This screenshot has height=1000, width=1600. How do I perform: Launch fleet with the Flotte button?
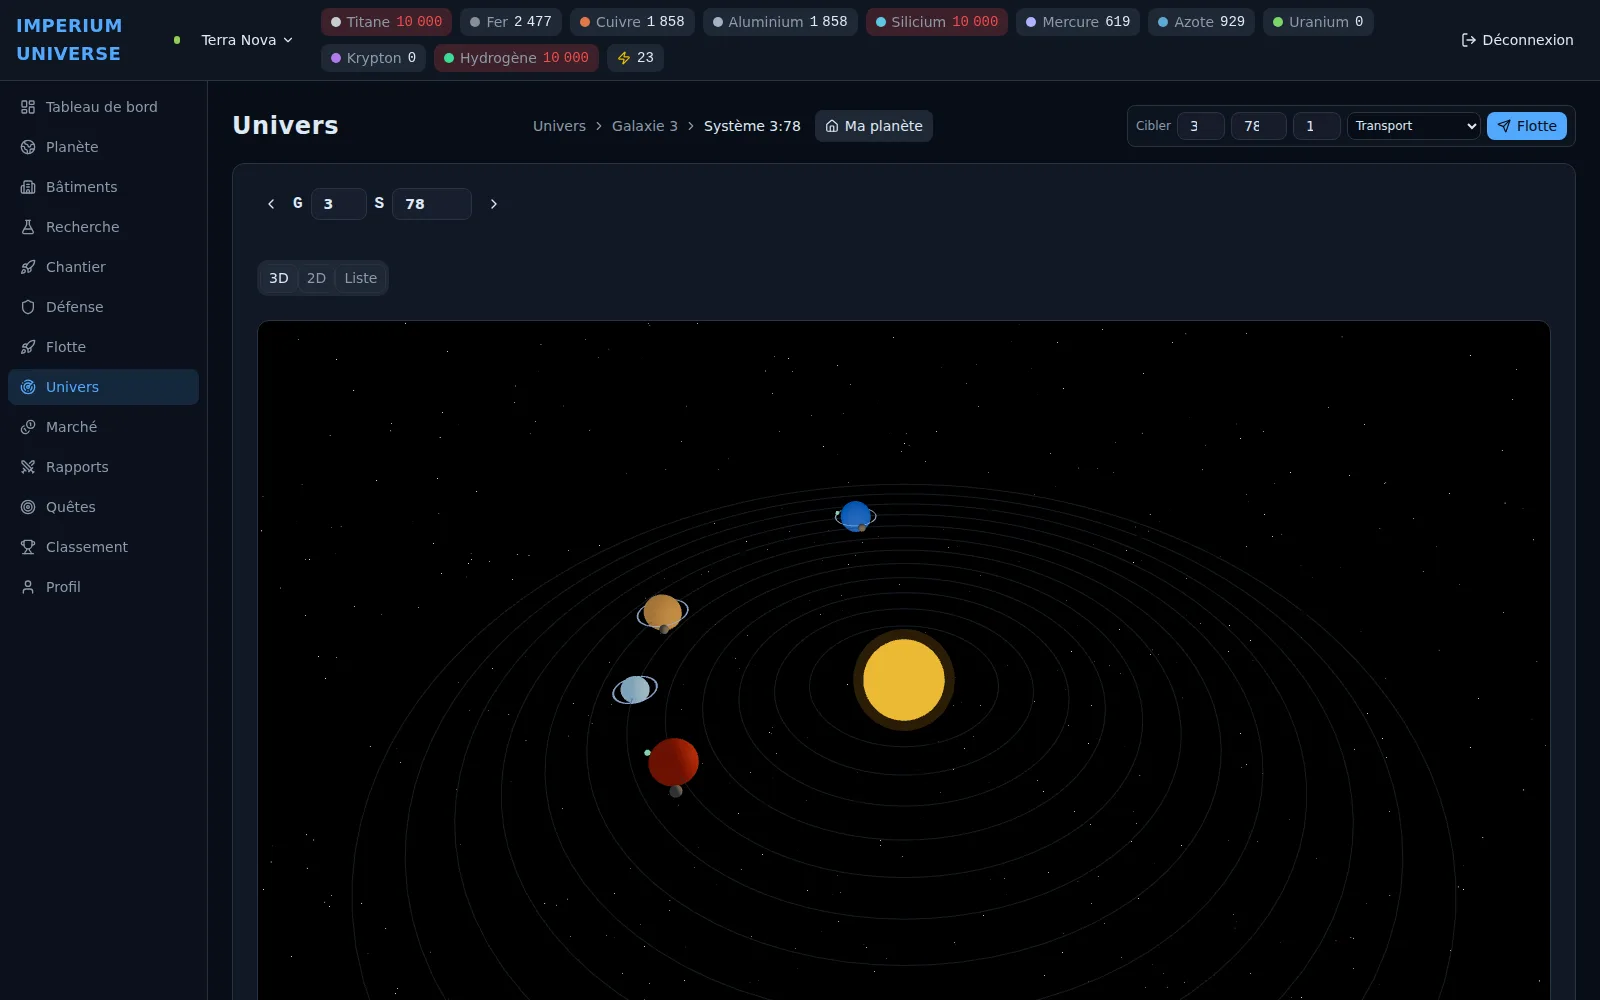point(1527,126)
